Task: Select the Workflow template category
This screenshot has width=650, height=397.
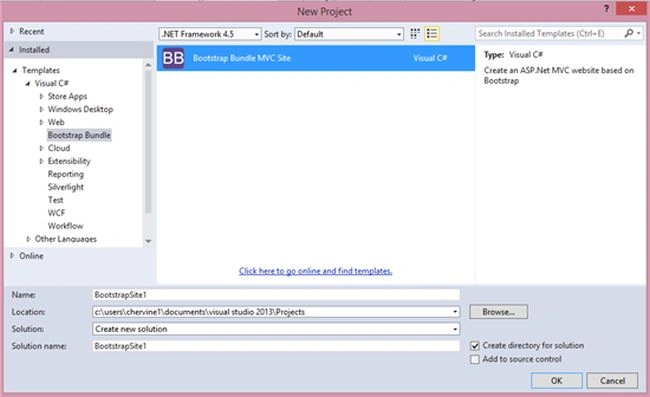Action: tap(65, 226)
